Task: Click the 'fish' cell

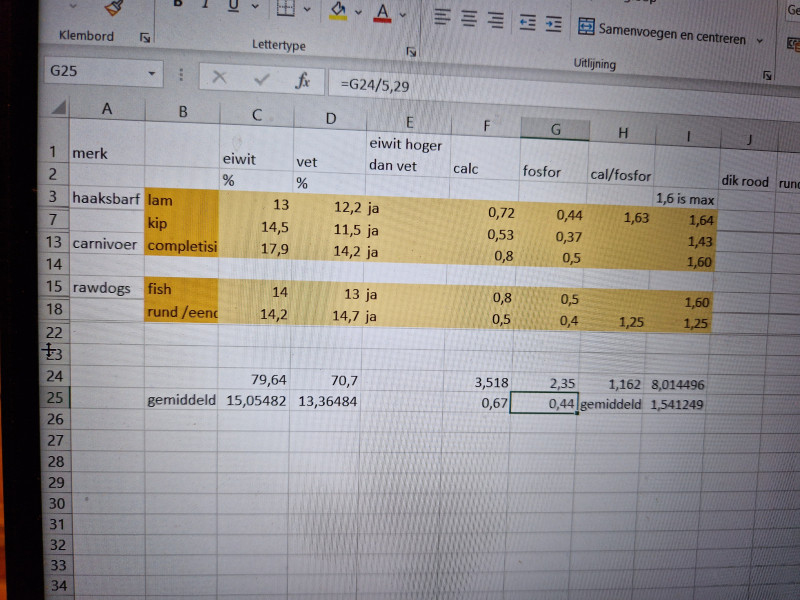Action: [181, 289]
